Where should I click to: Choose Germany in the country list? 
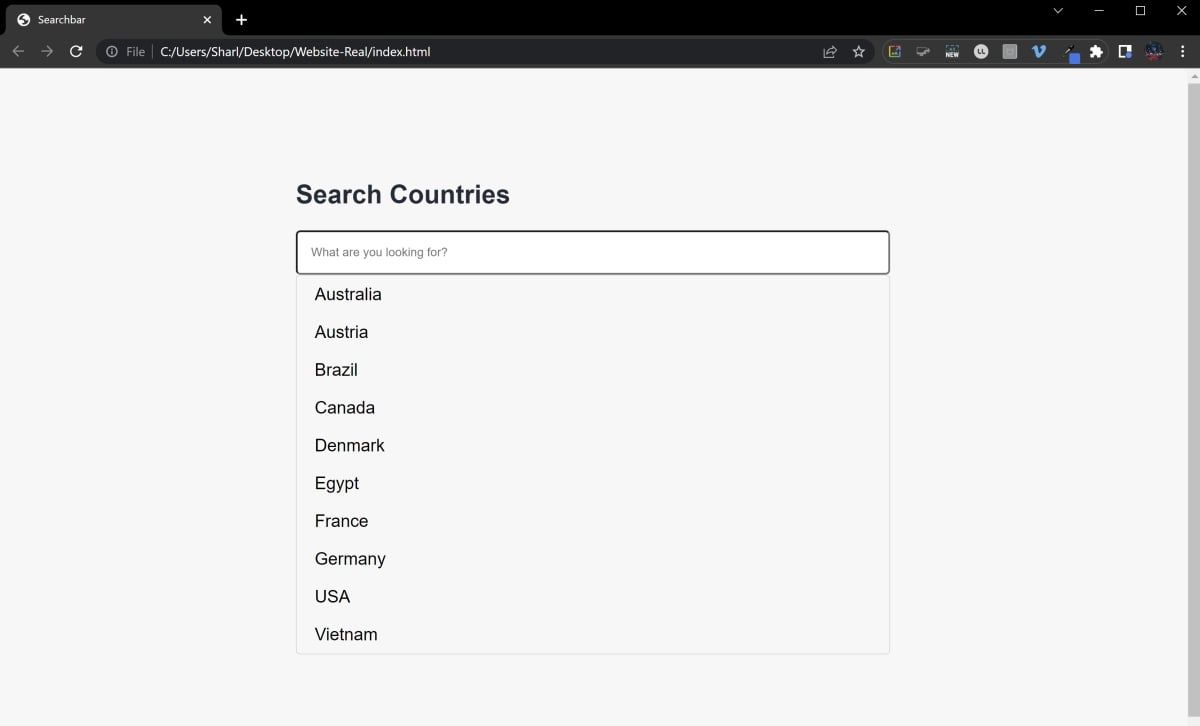(350, 558)
